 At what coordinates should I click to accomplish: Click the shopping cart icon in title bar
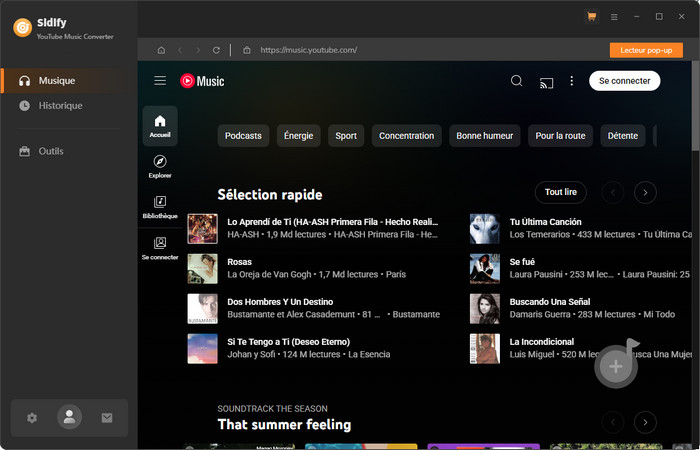(x=591, y=17)
